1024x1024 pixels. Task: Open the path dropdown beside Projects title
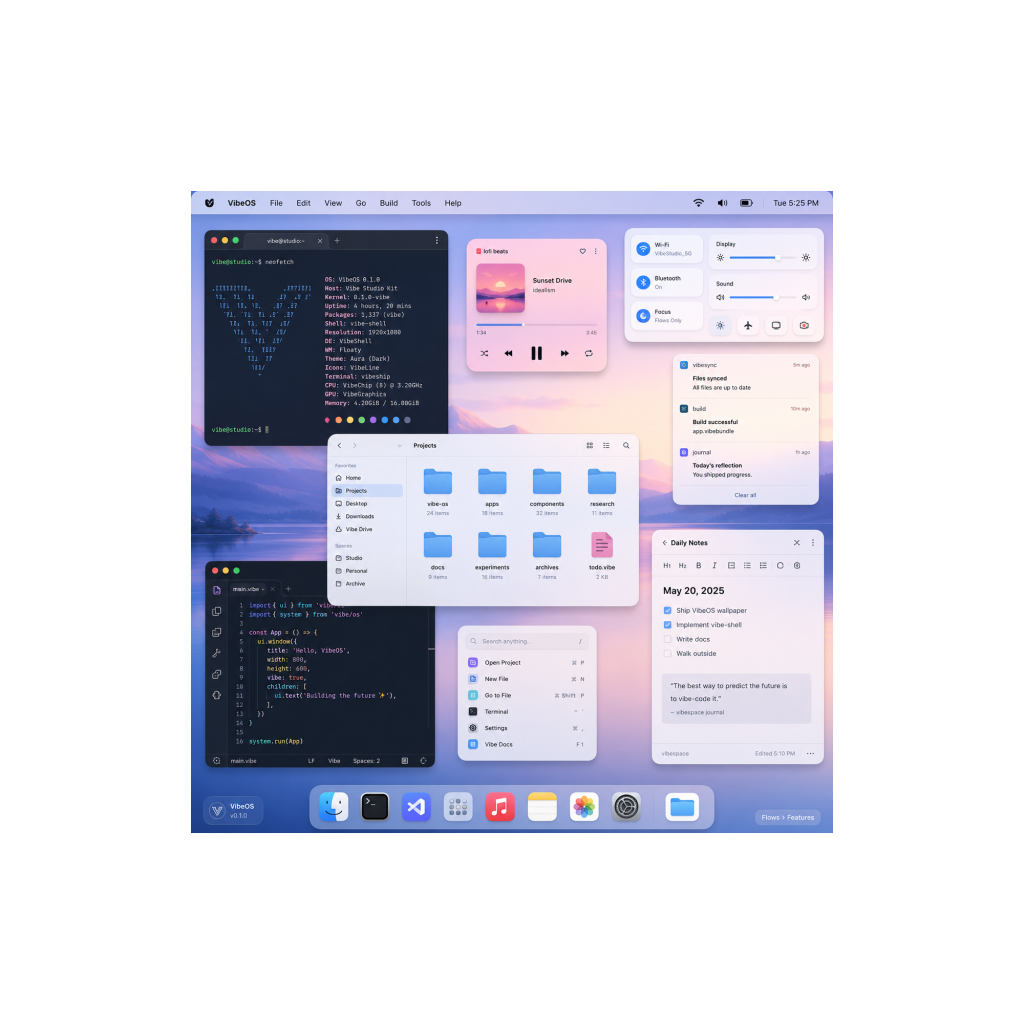click(x=400, y=446)
